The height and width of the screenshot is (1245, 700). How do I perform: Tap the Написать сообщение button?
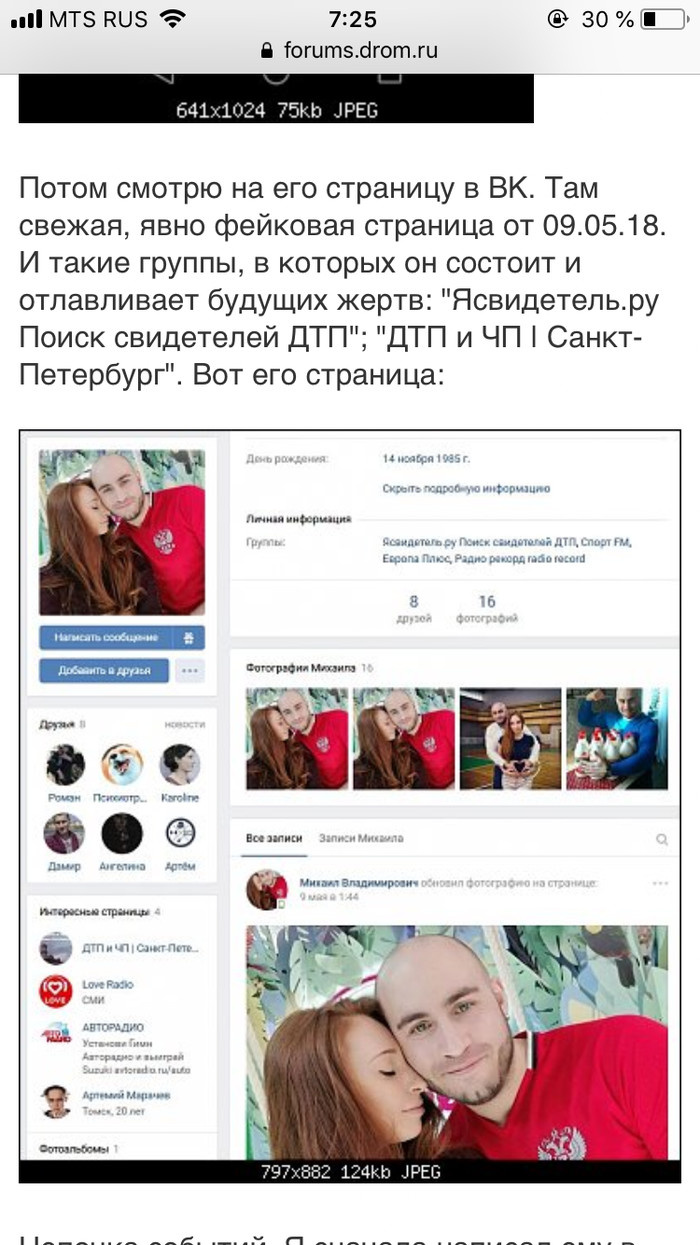click(x=106, y=638)
